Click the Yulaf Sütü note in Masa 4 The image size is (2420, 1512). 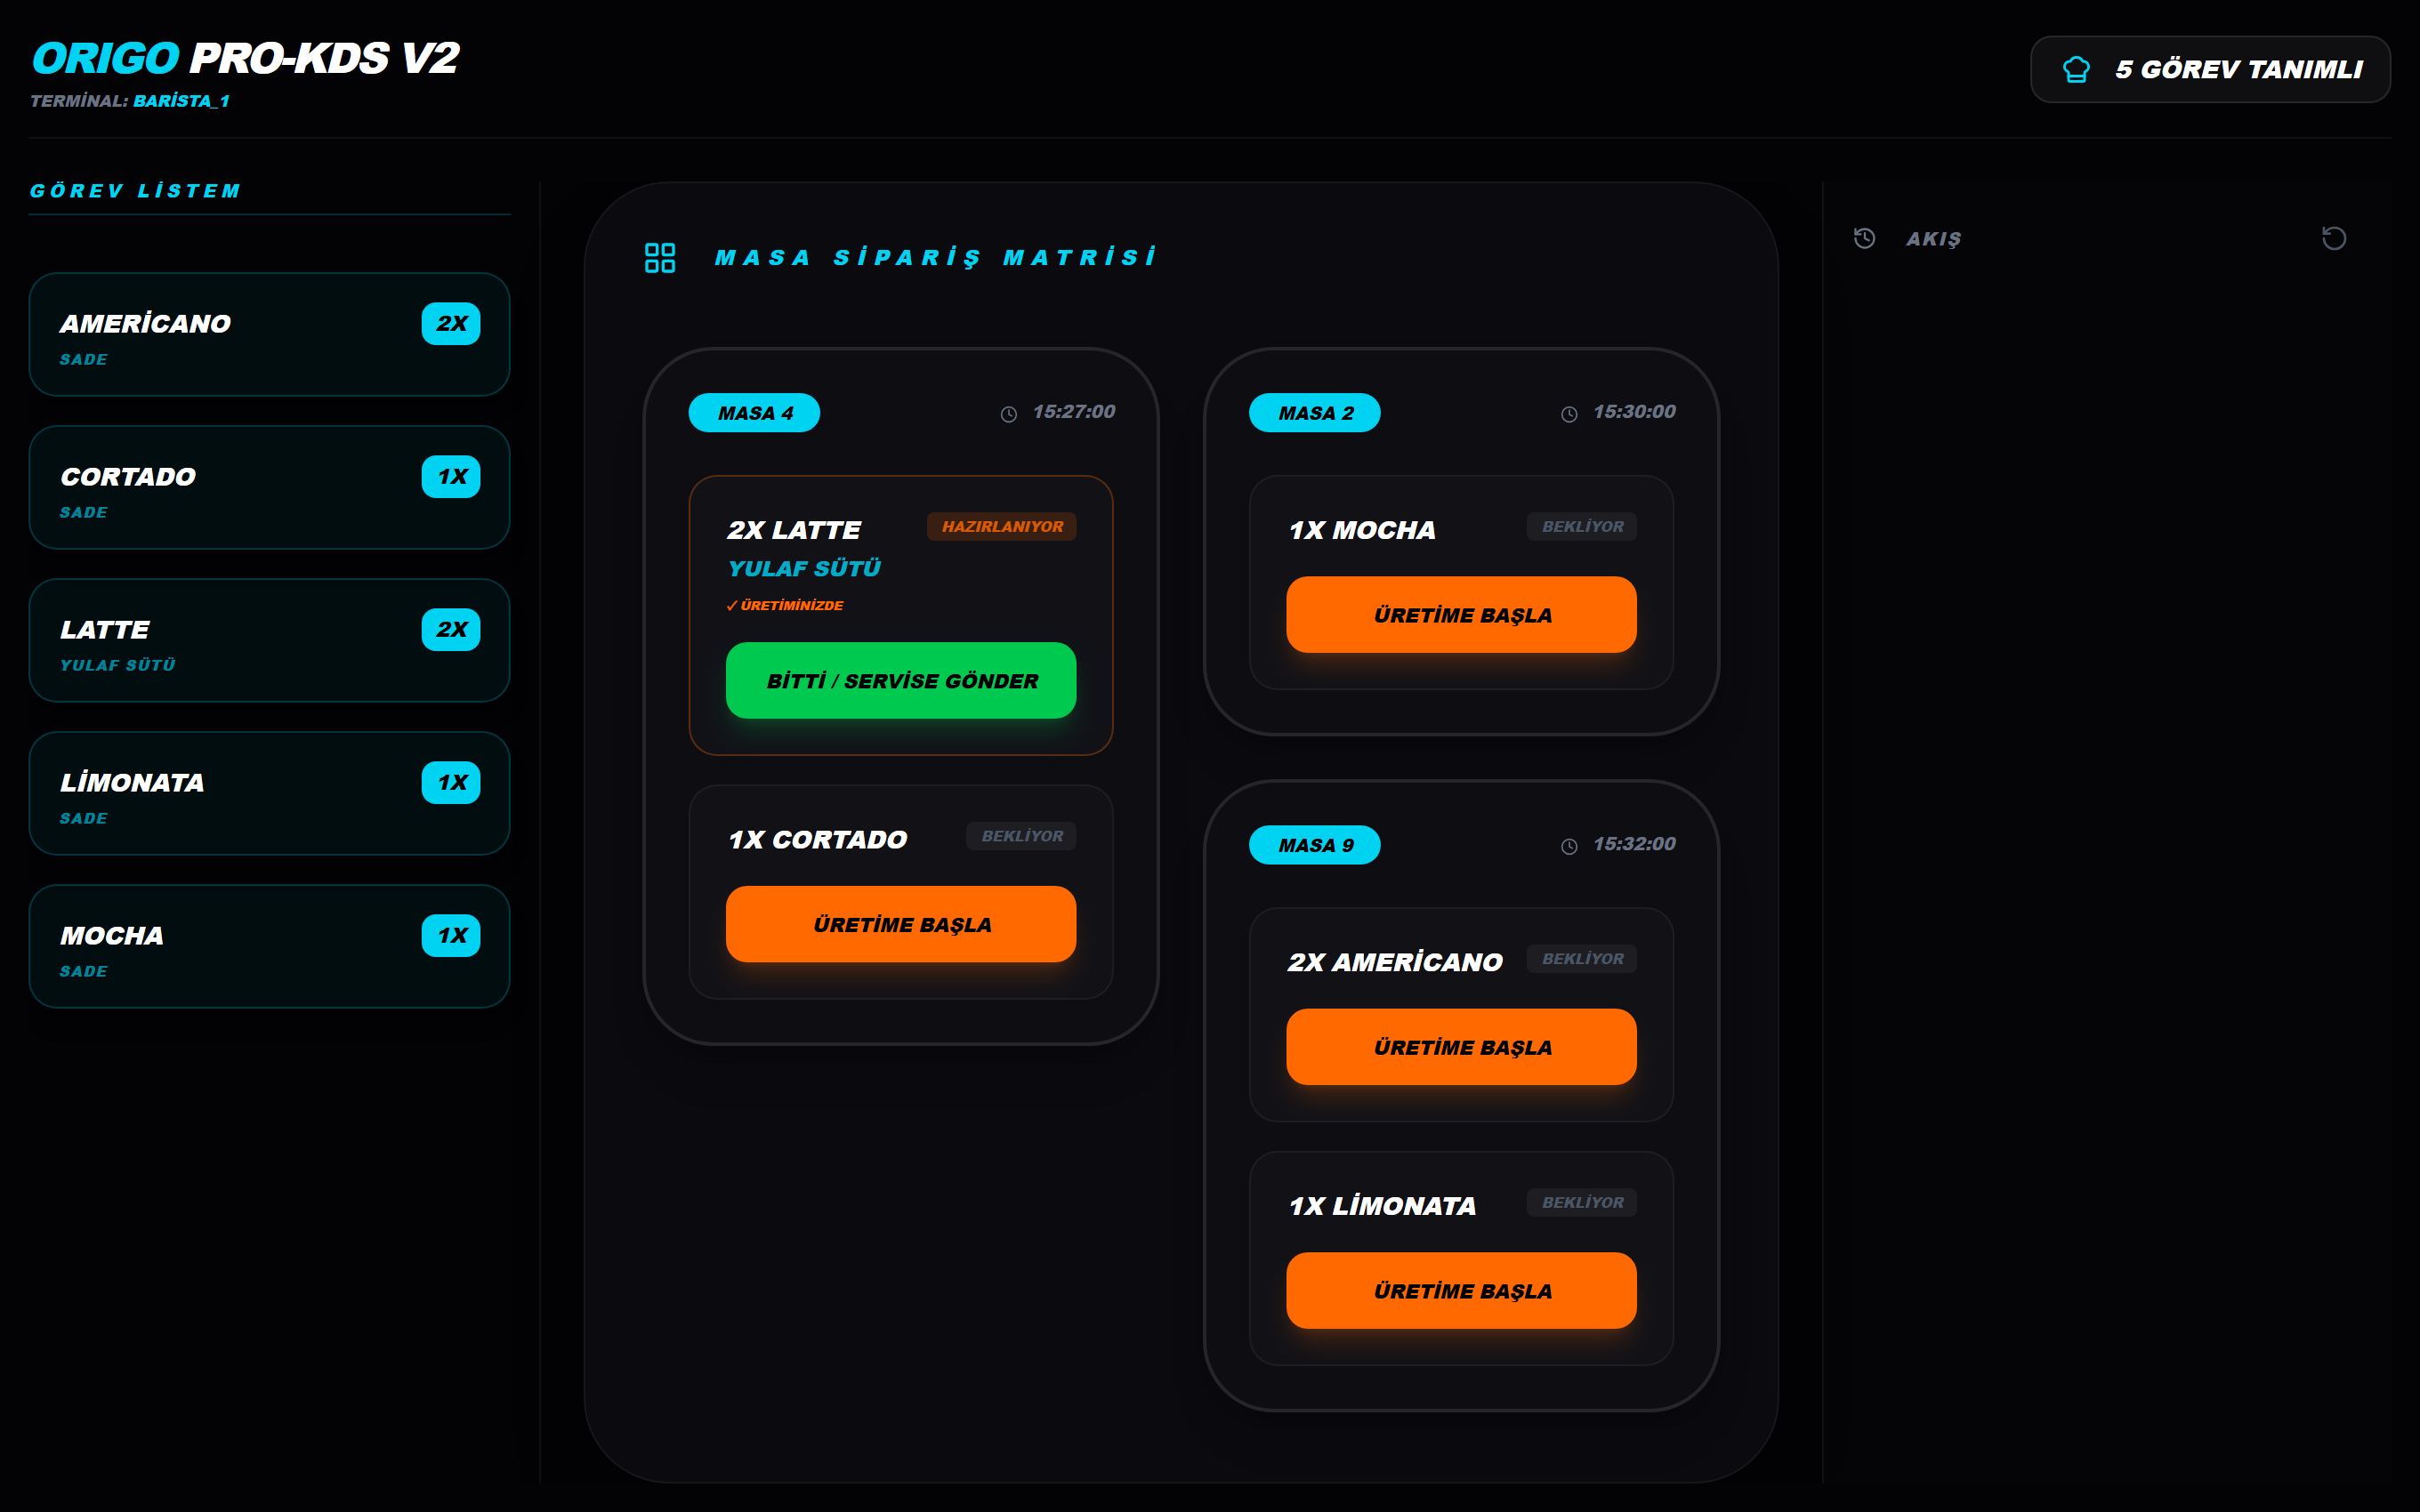point(804,568)
